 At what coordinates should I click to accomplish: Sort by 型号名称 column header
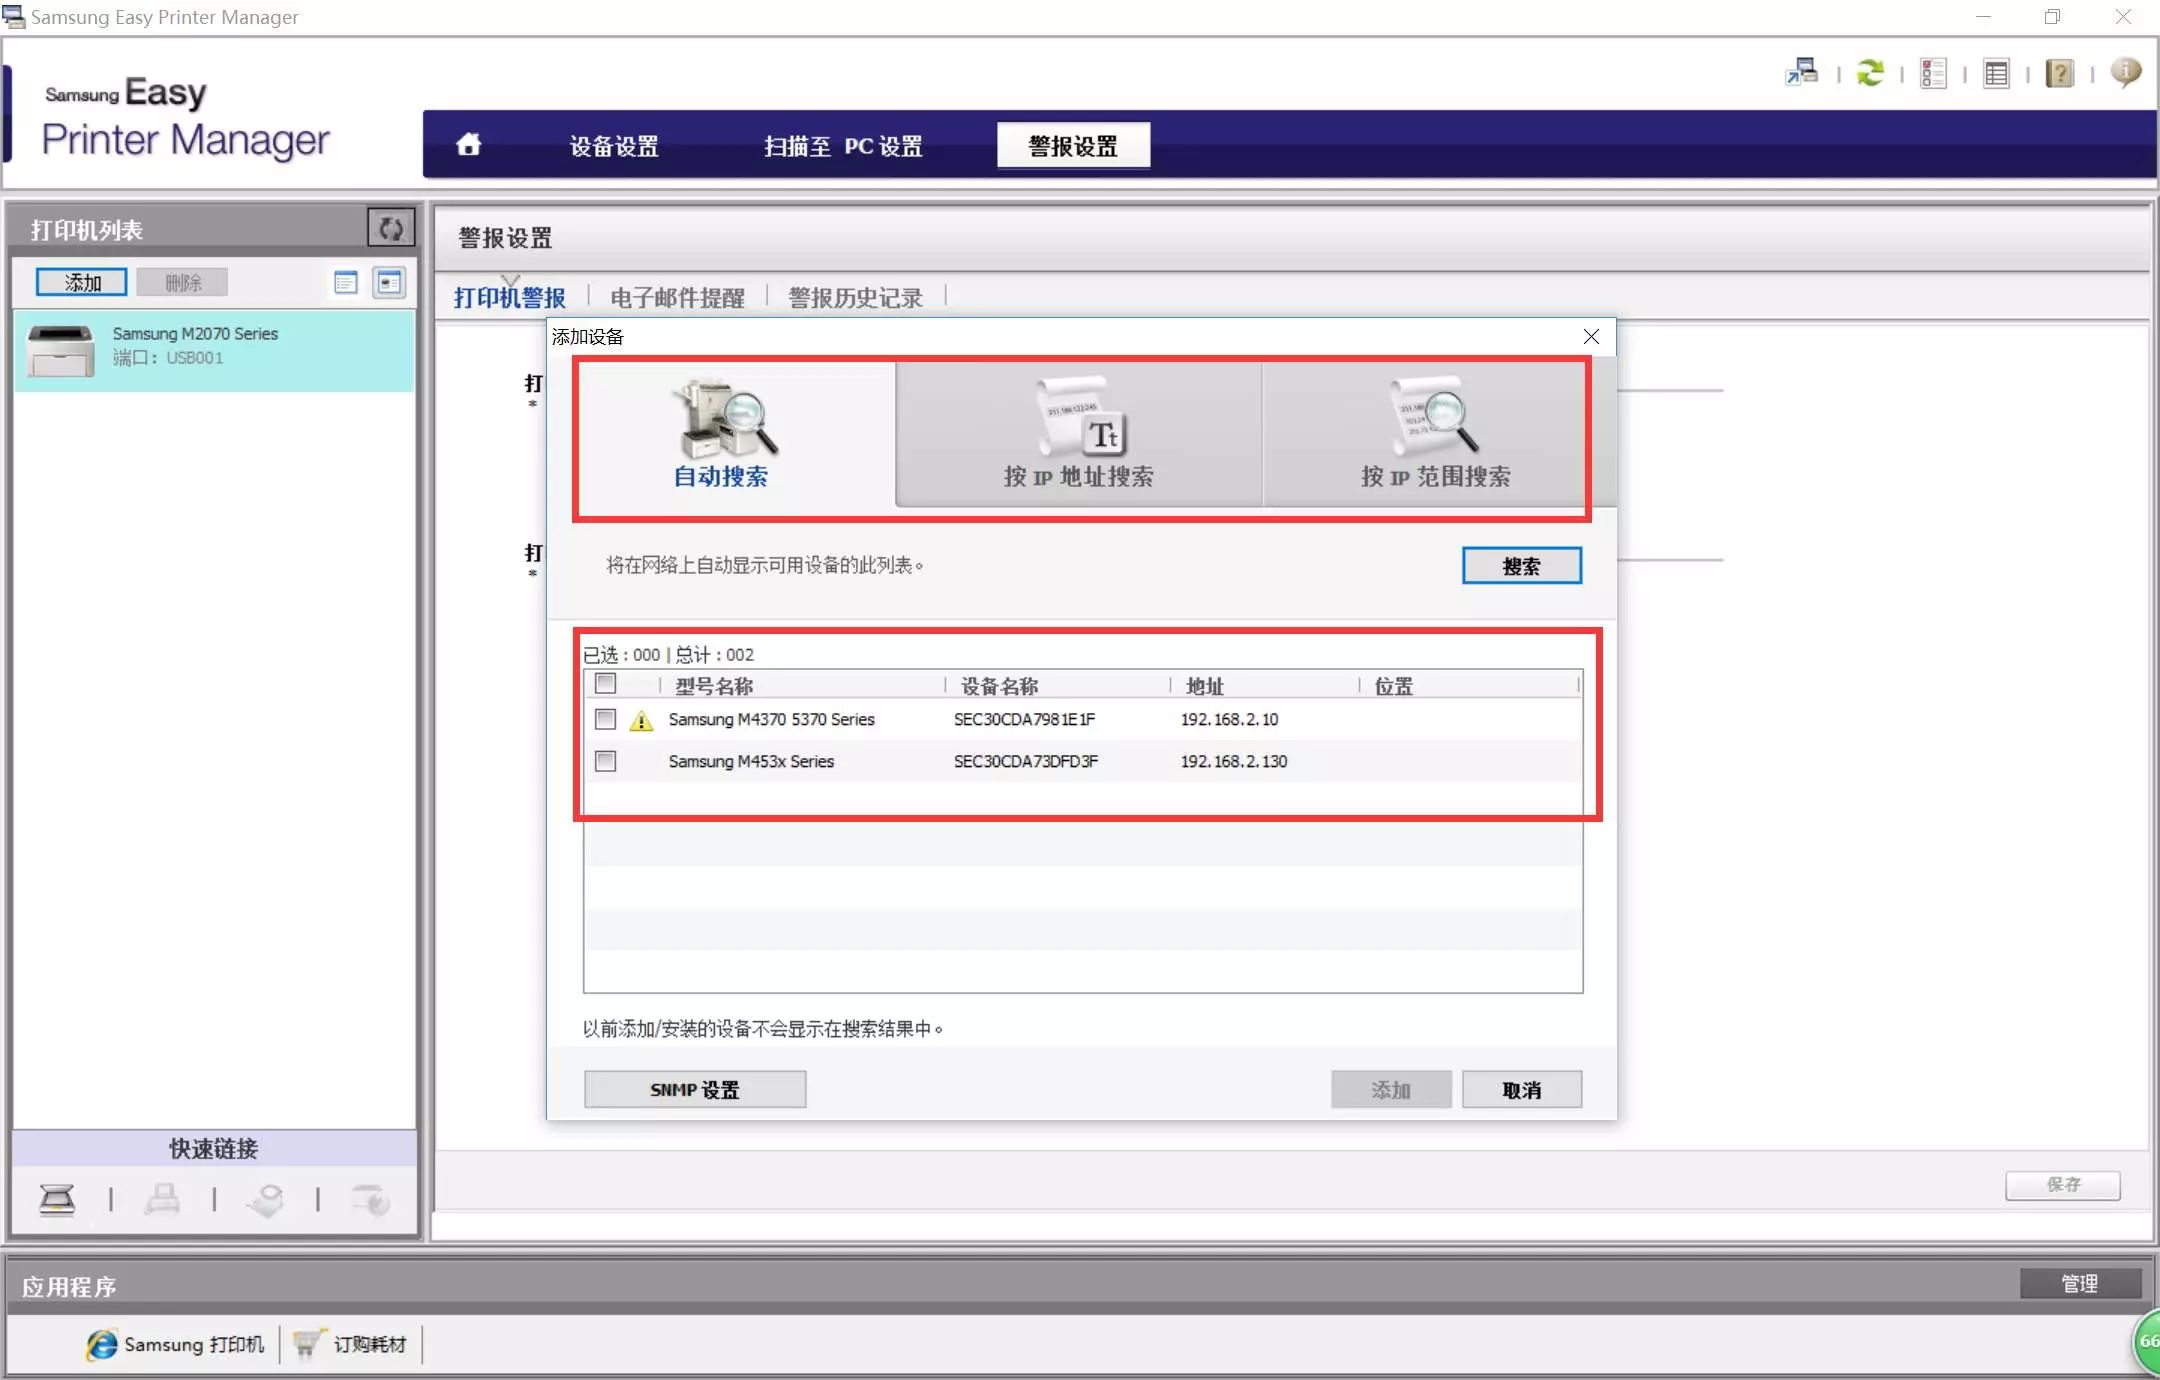click(x=714, y=685)
